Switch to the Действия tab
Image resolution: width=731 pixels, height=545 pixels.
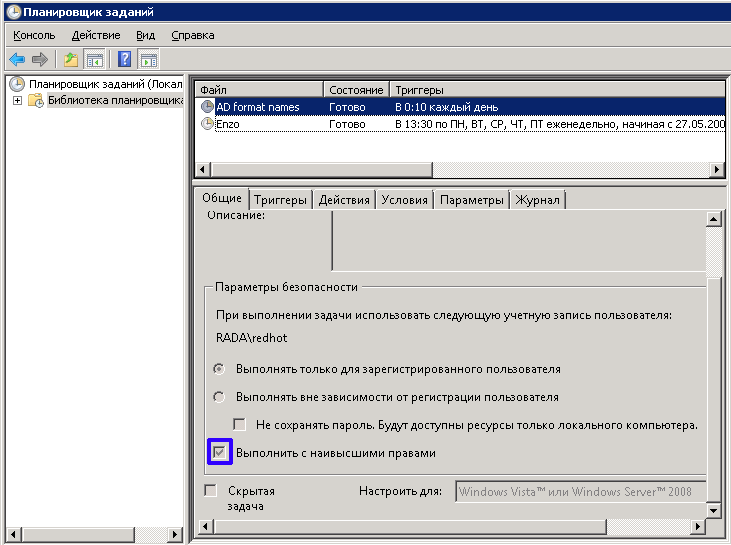344,200
